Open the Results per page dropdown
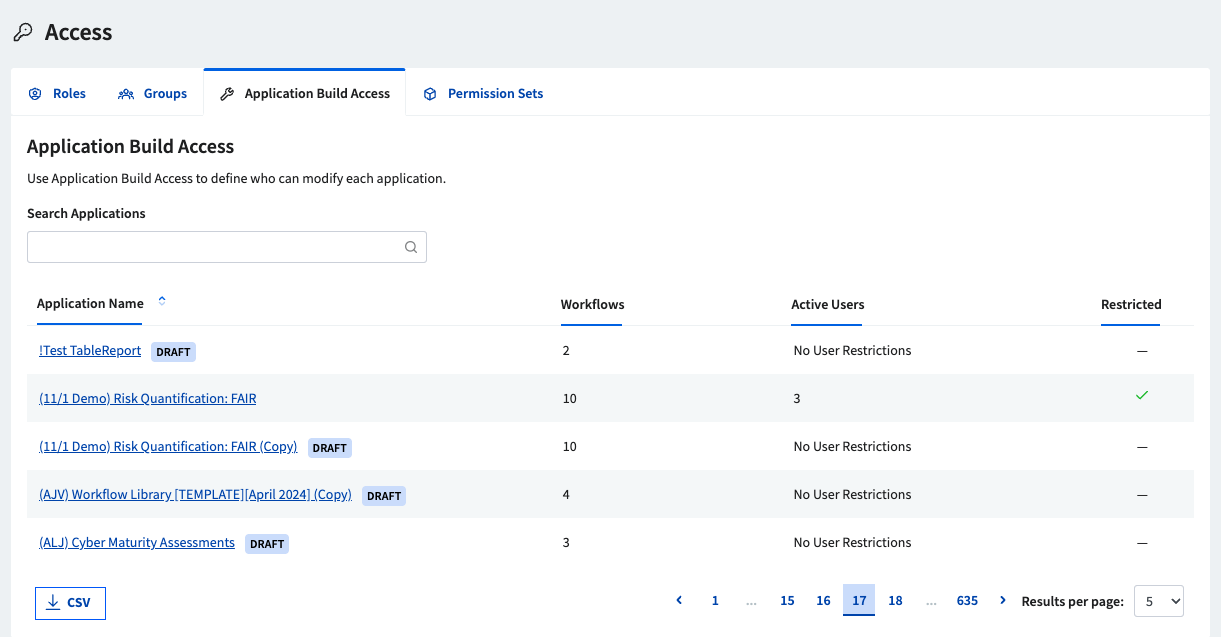This screenshot has height=637, width=1221. coord(1158,601)
